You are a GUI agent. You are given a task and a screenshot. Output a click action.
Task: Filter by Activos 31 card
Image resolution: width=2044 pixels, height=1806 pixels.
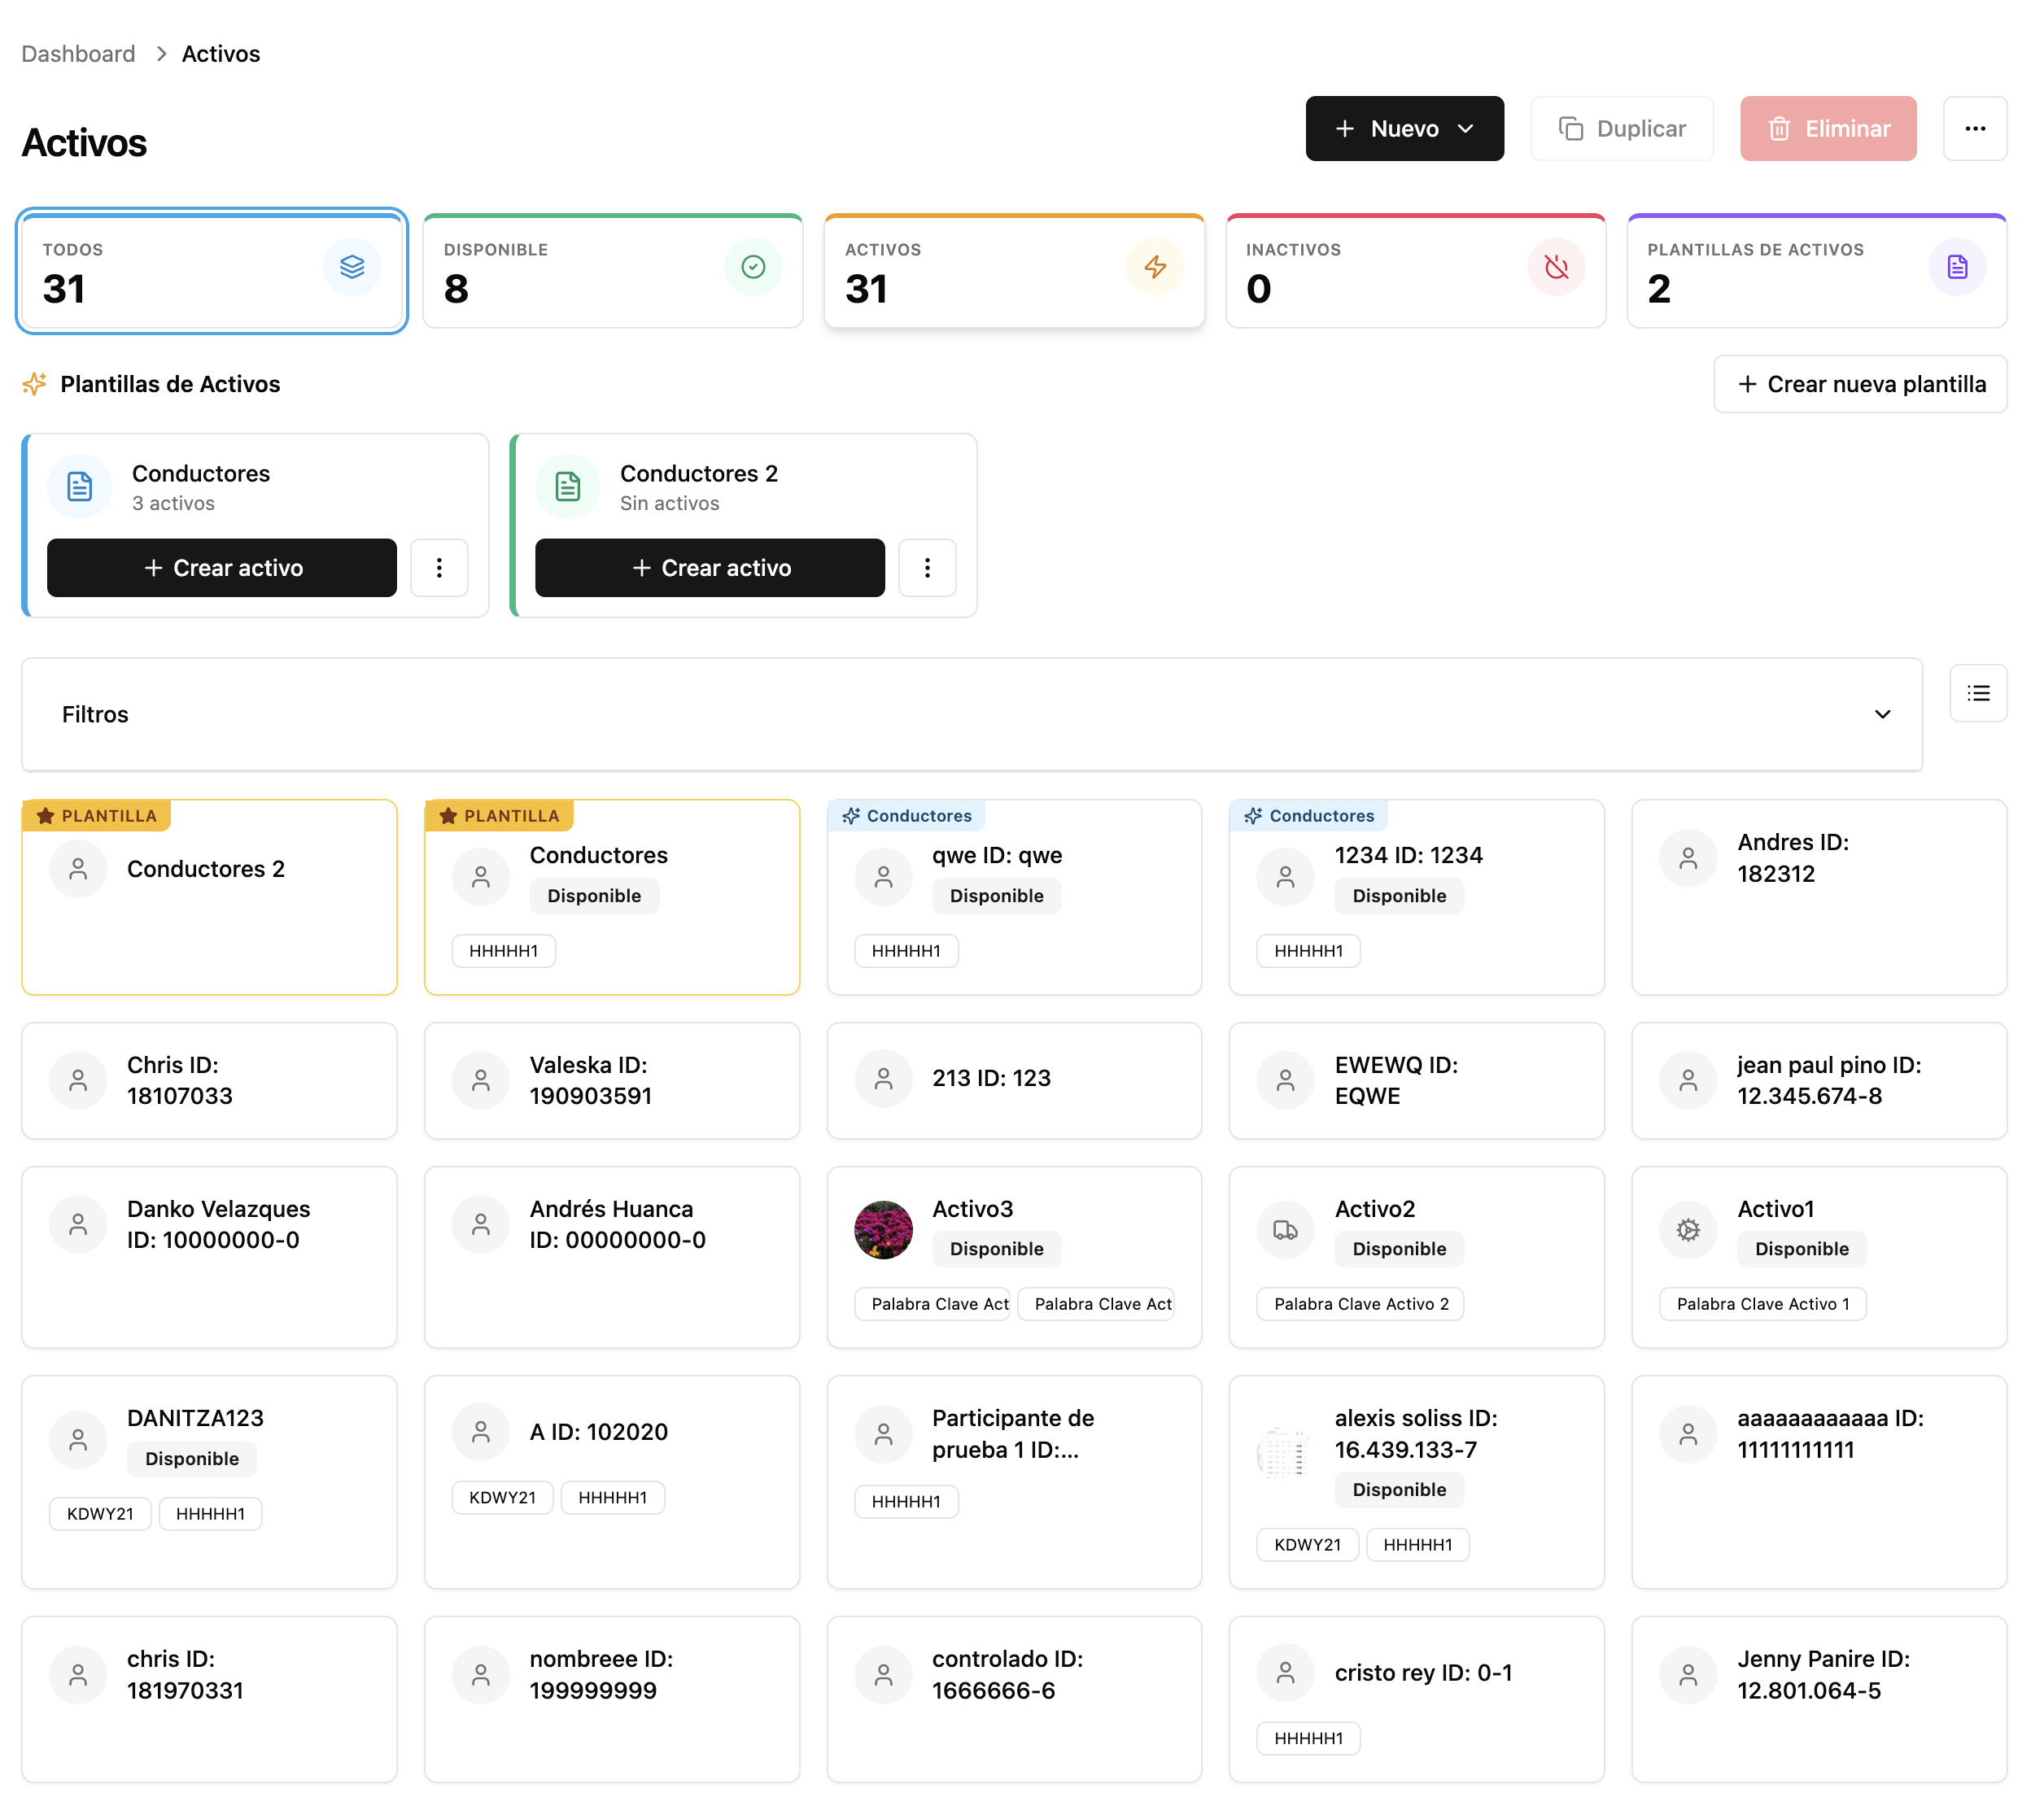[x=1014, y=271]
